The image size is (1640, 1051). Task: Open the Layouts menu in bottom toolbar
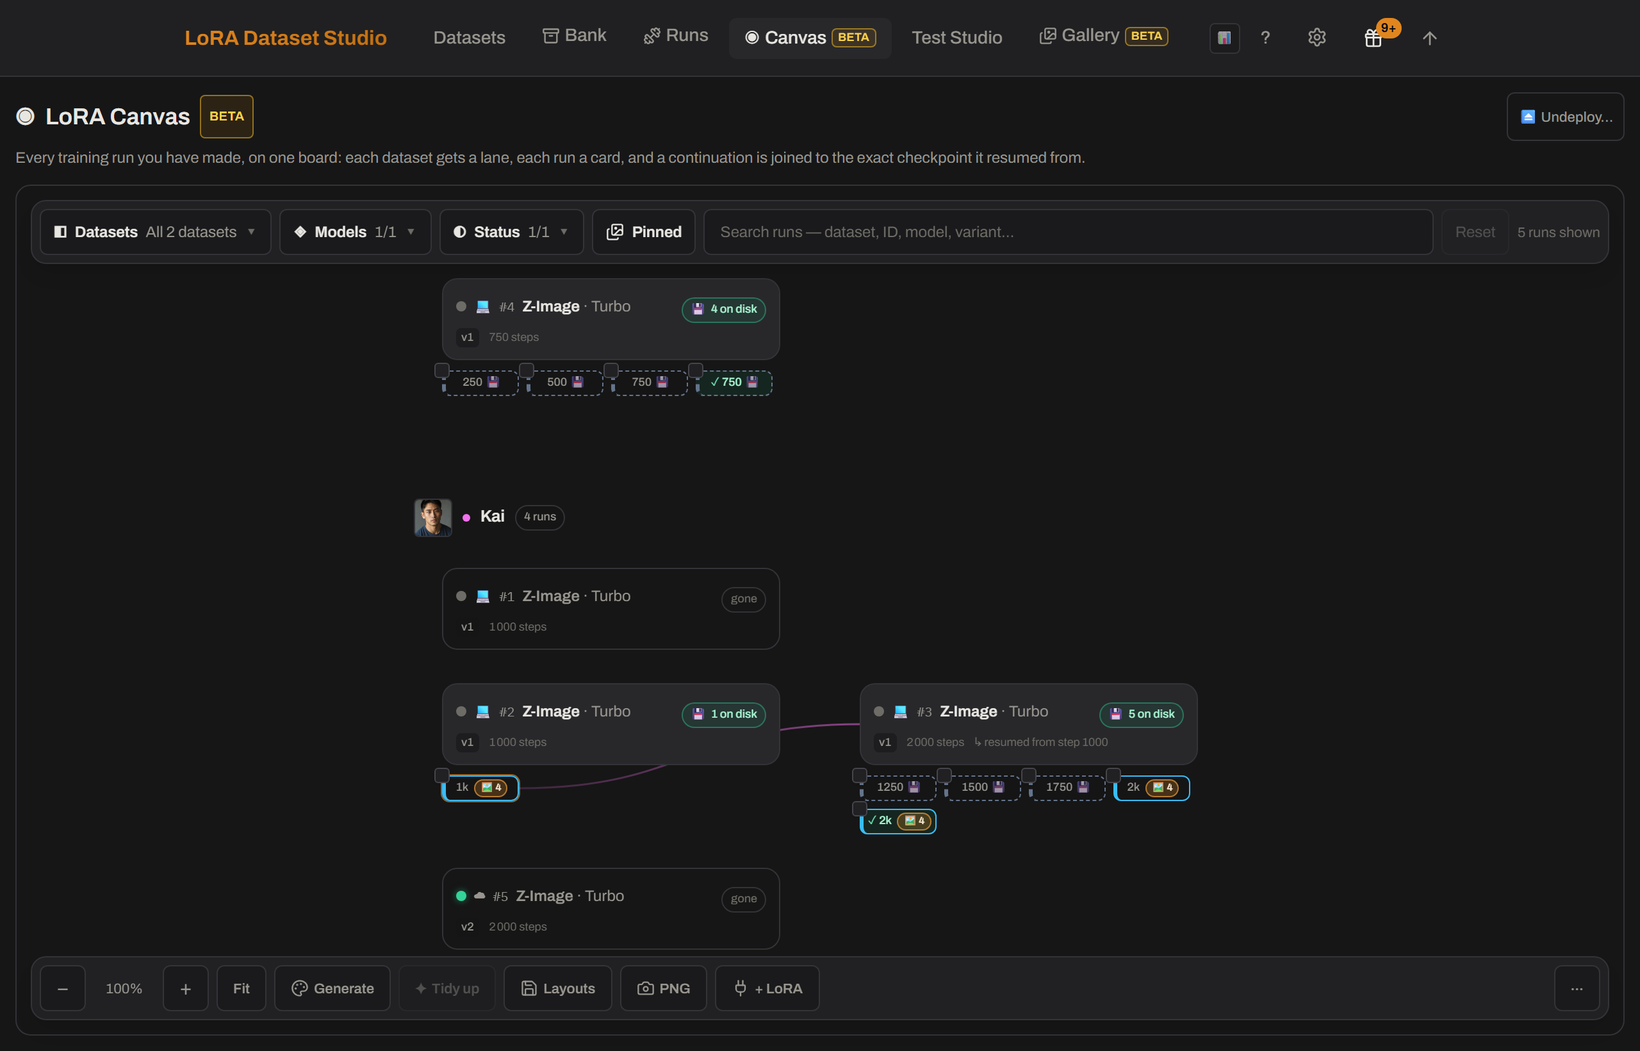click(x=558, y=988)
